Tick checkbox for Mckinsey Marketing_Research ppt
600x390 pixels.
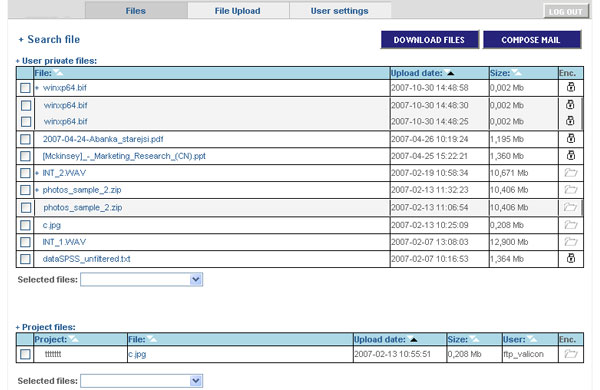tap(25, 156)
